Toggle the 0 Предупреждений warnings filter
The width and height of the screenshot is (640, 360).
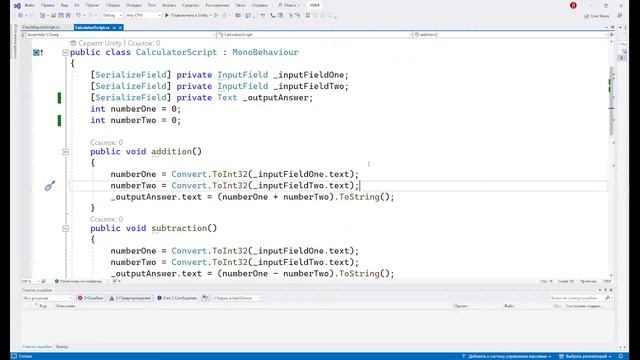130,298
